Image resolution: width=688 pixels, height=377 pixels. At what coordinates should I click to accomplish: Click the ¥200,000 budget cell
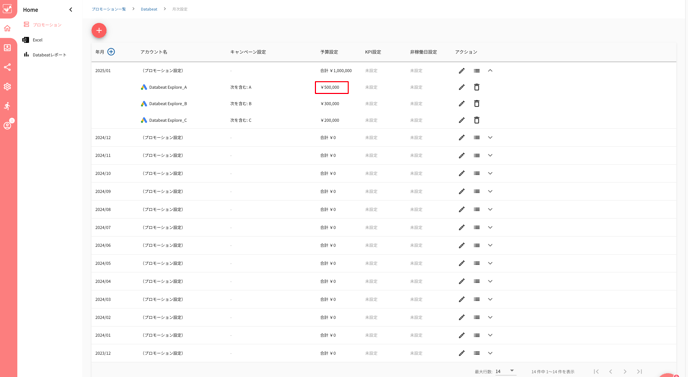tap(330, 120)
